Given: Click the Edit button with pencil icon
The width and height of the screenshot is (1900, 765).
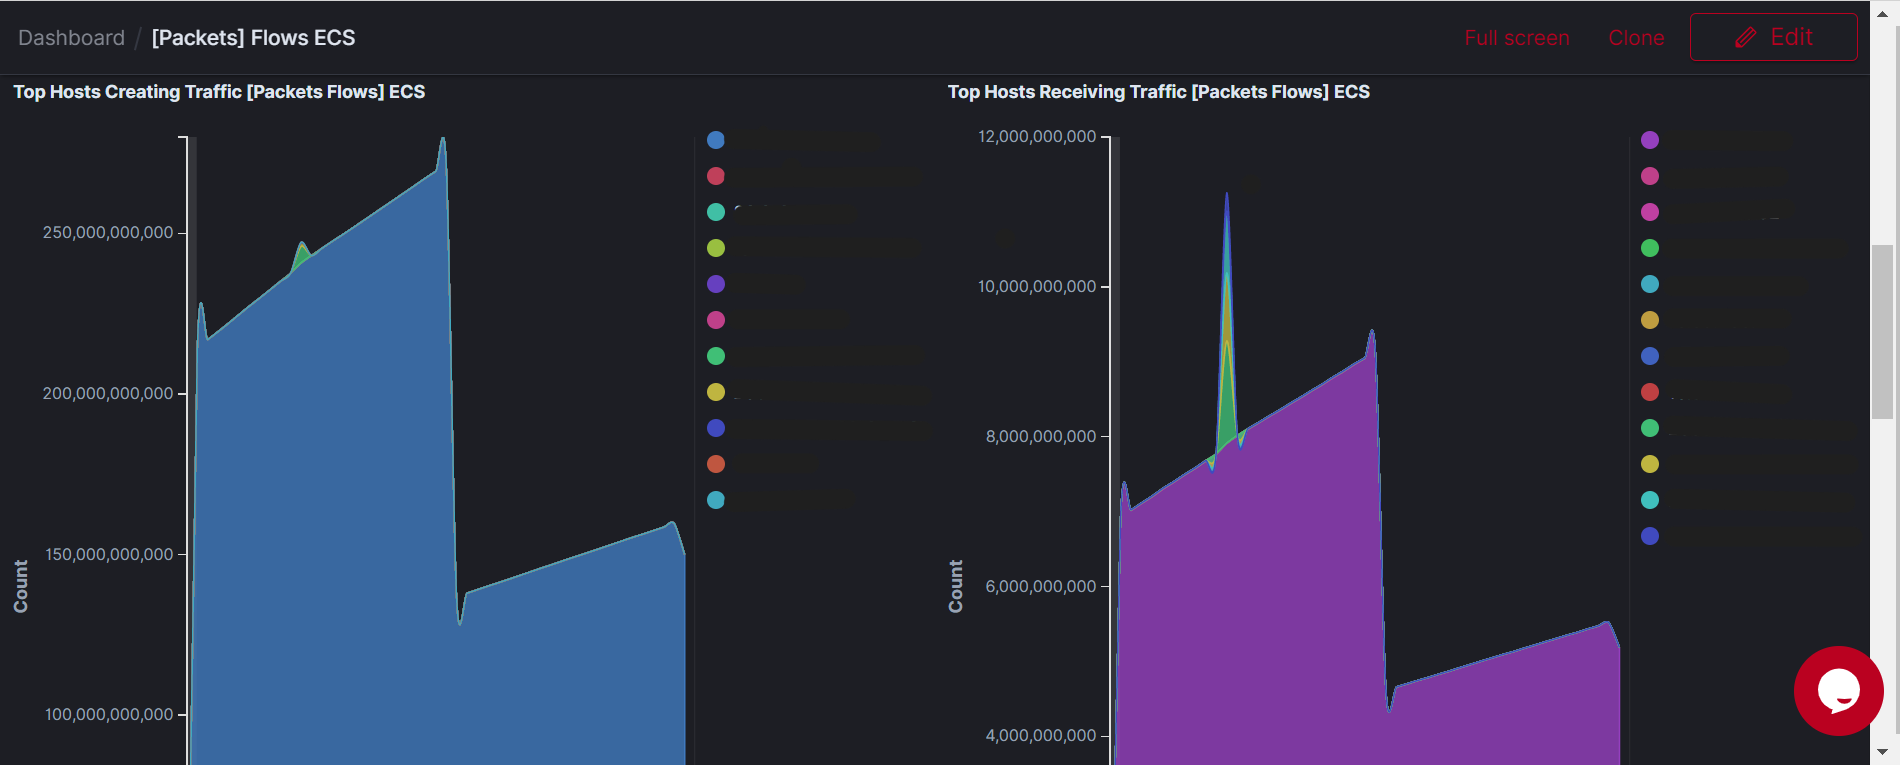Looking at the screenshot, I should pyautogui.click(x=1773, y=37).
